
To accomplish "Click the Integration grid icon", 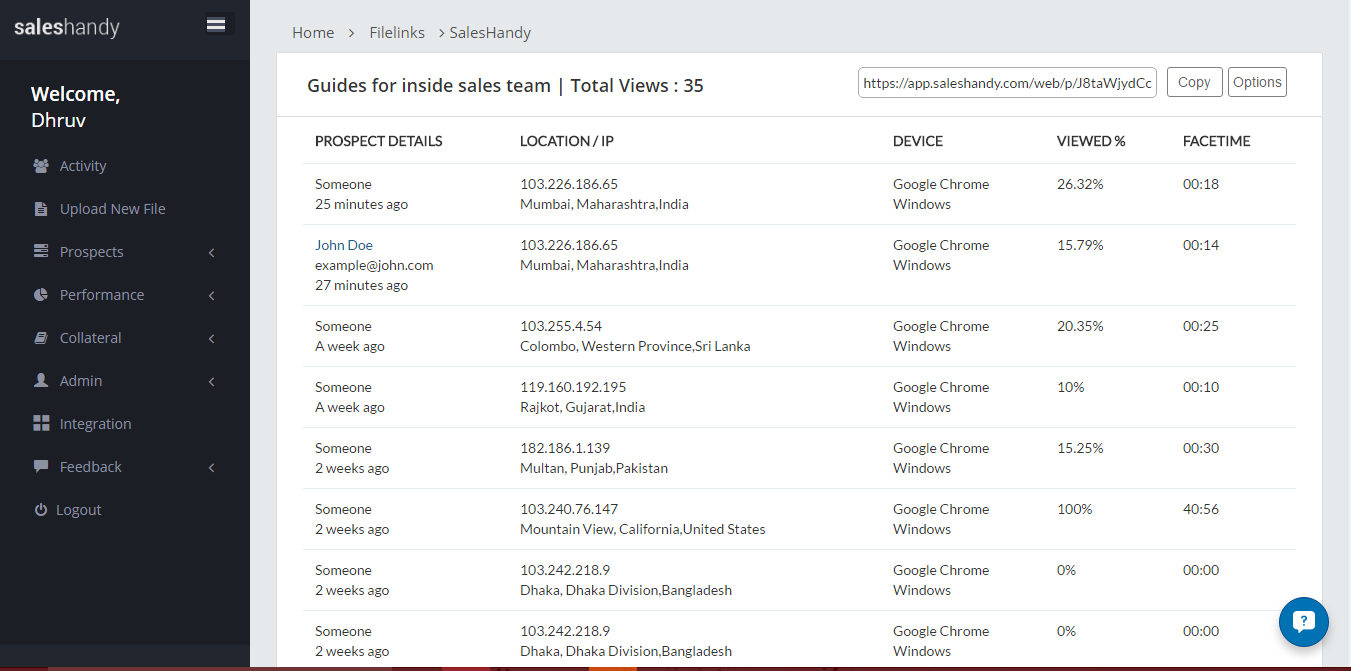I will 41,424.
